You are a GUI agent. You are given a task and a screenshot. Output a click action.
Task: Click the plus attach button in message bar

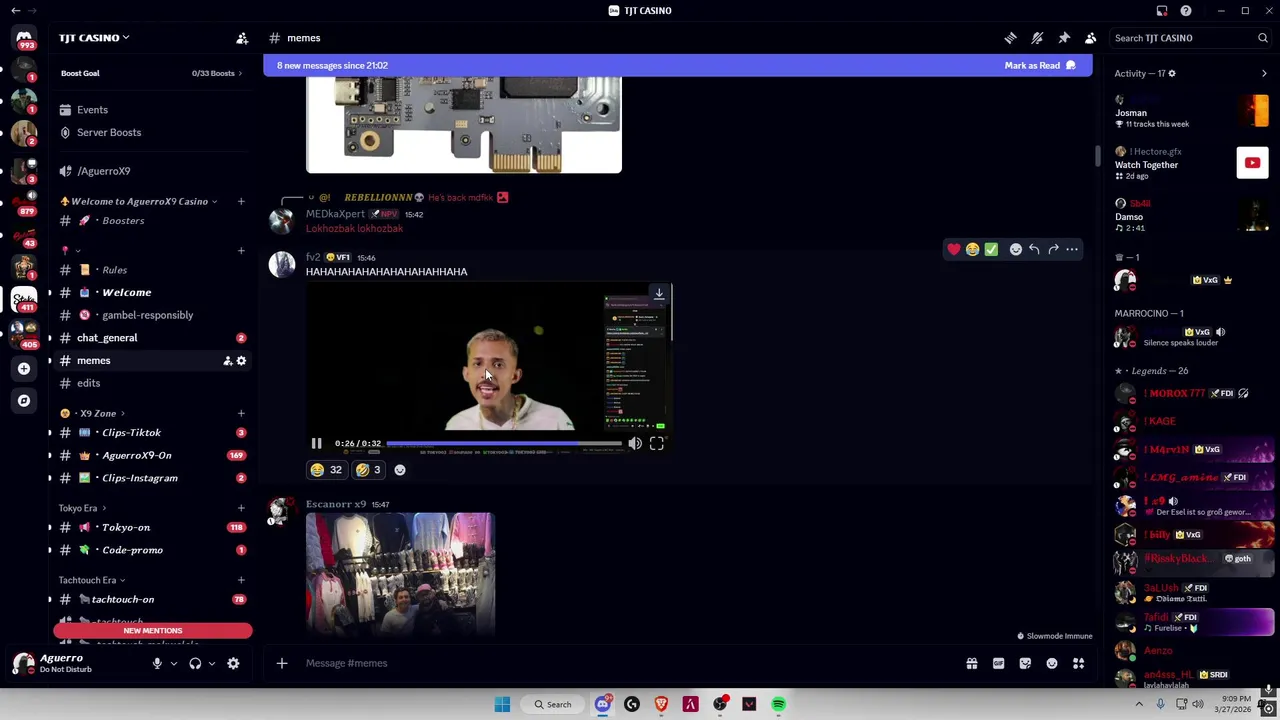tap(282, 663)
